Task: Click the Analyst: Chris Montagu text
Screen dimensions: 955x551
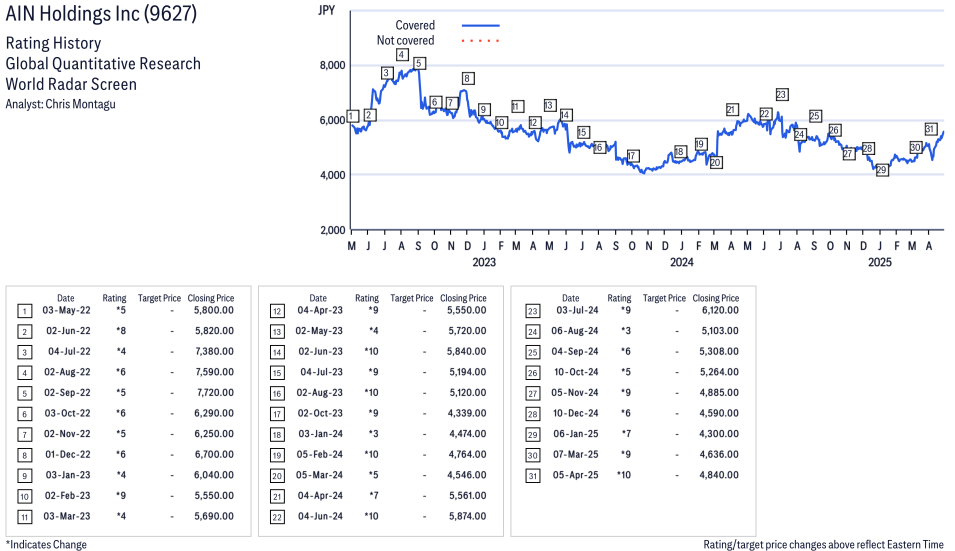Action: pyautogui.click(x=60, y=104)
